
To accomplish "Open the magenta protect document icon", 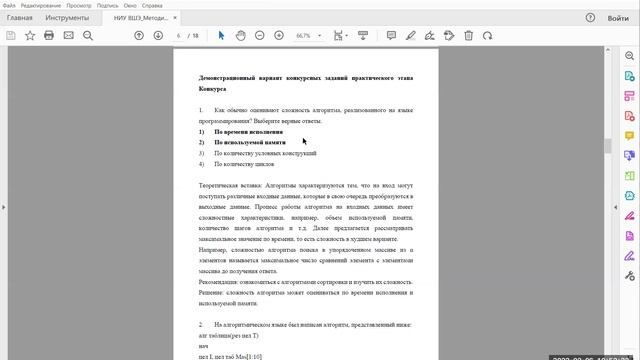I will pos(629,236).
